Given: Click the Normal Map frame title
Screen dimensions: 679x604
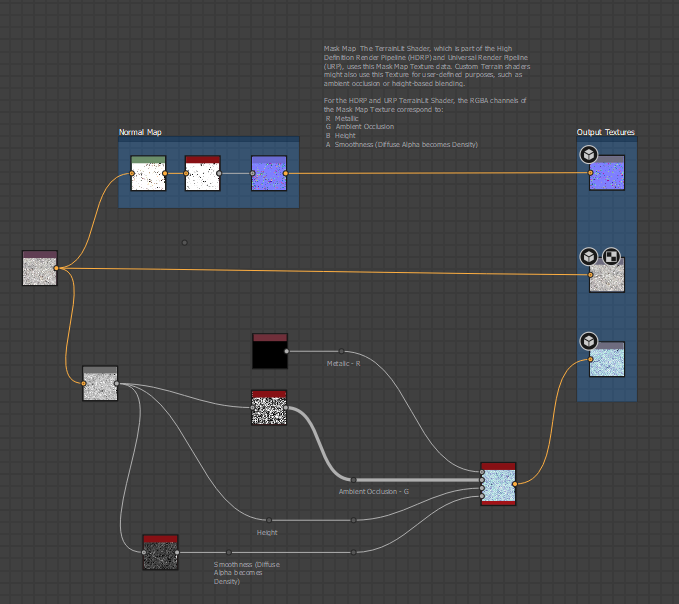Looking at the screenshot, I should click(x=139, y=133).
